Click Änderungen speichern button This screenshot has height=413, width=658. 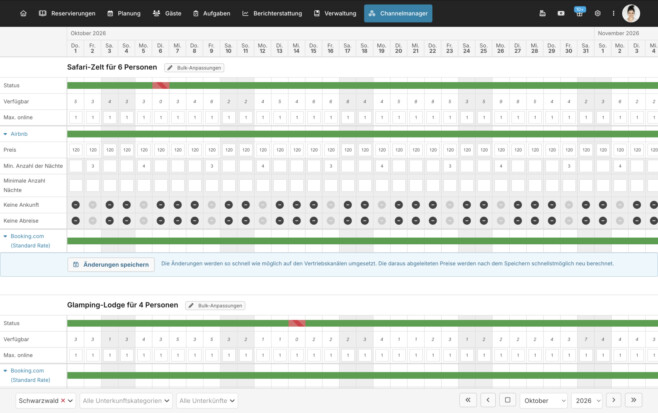pyautogui.click(x=111, y=264)
